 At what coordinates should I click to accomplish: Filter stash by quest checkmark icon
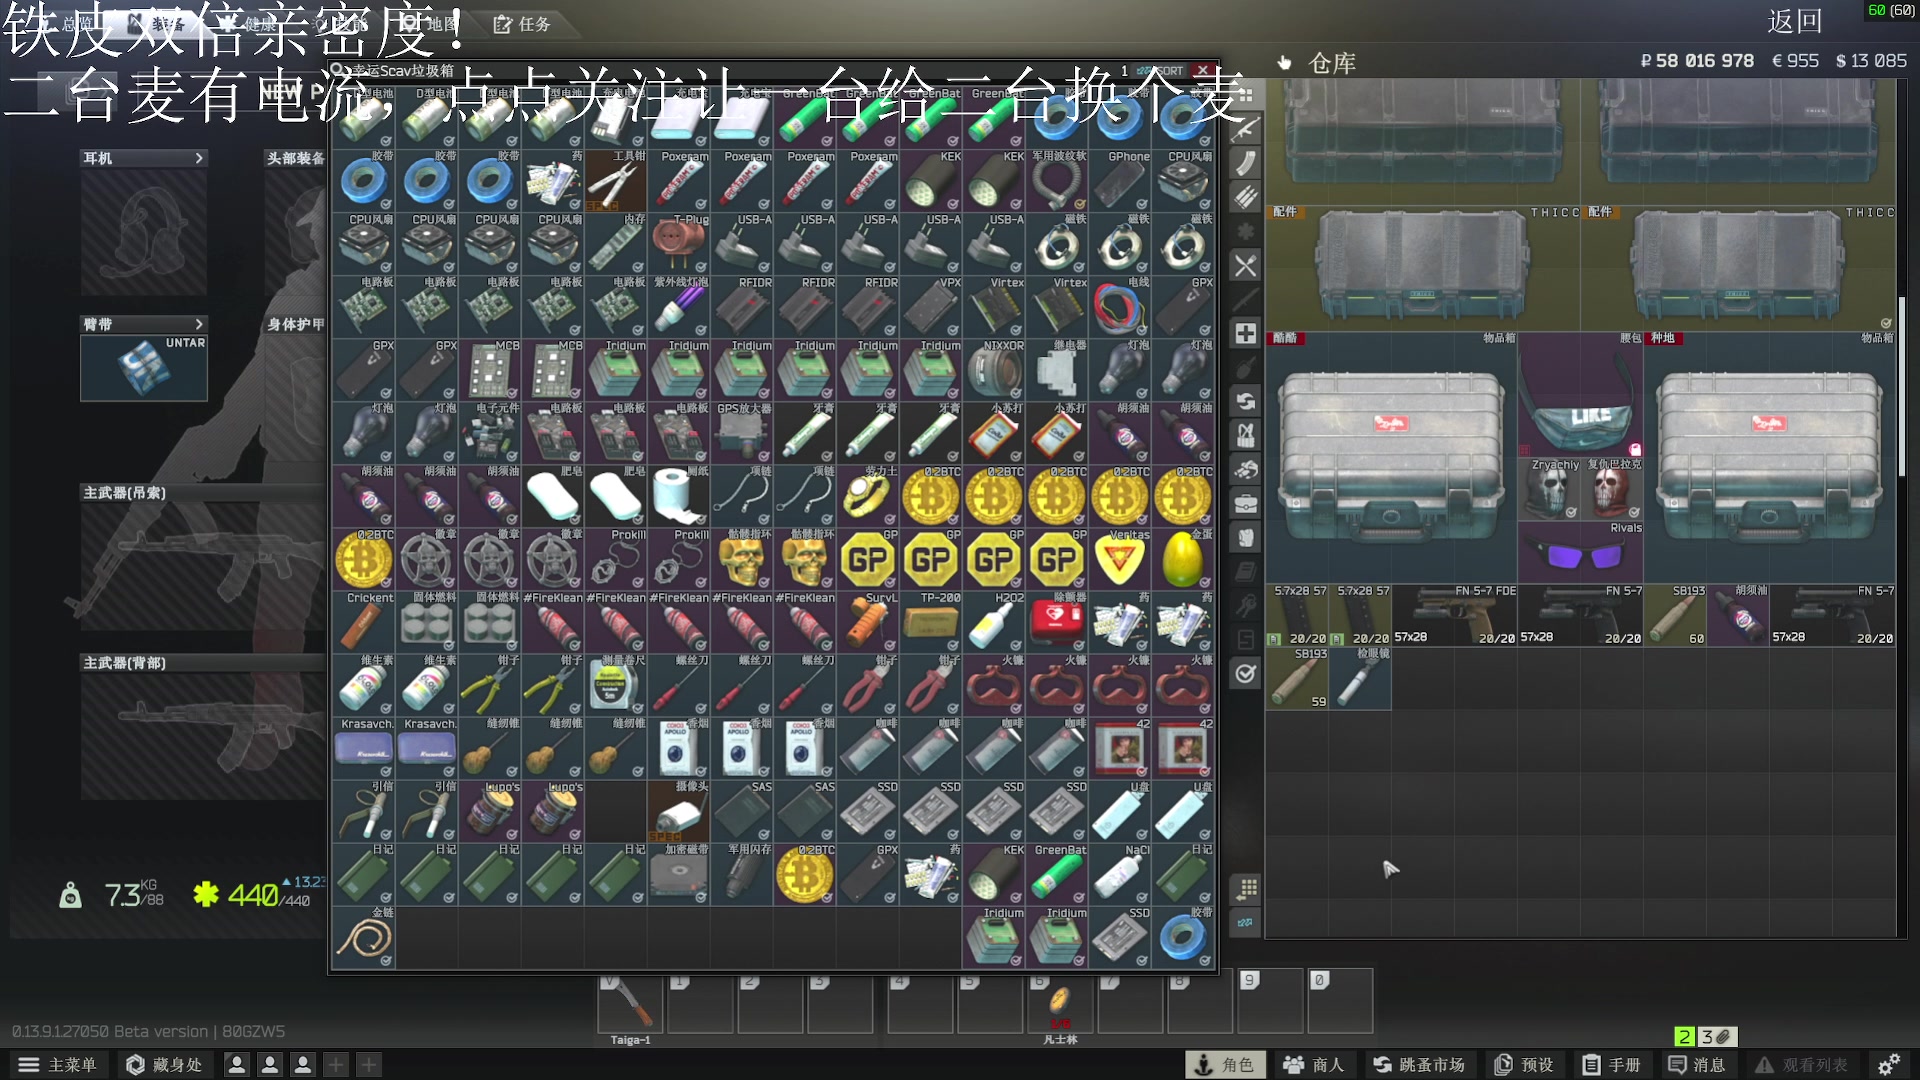(1246, 673)
